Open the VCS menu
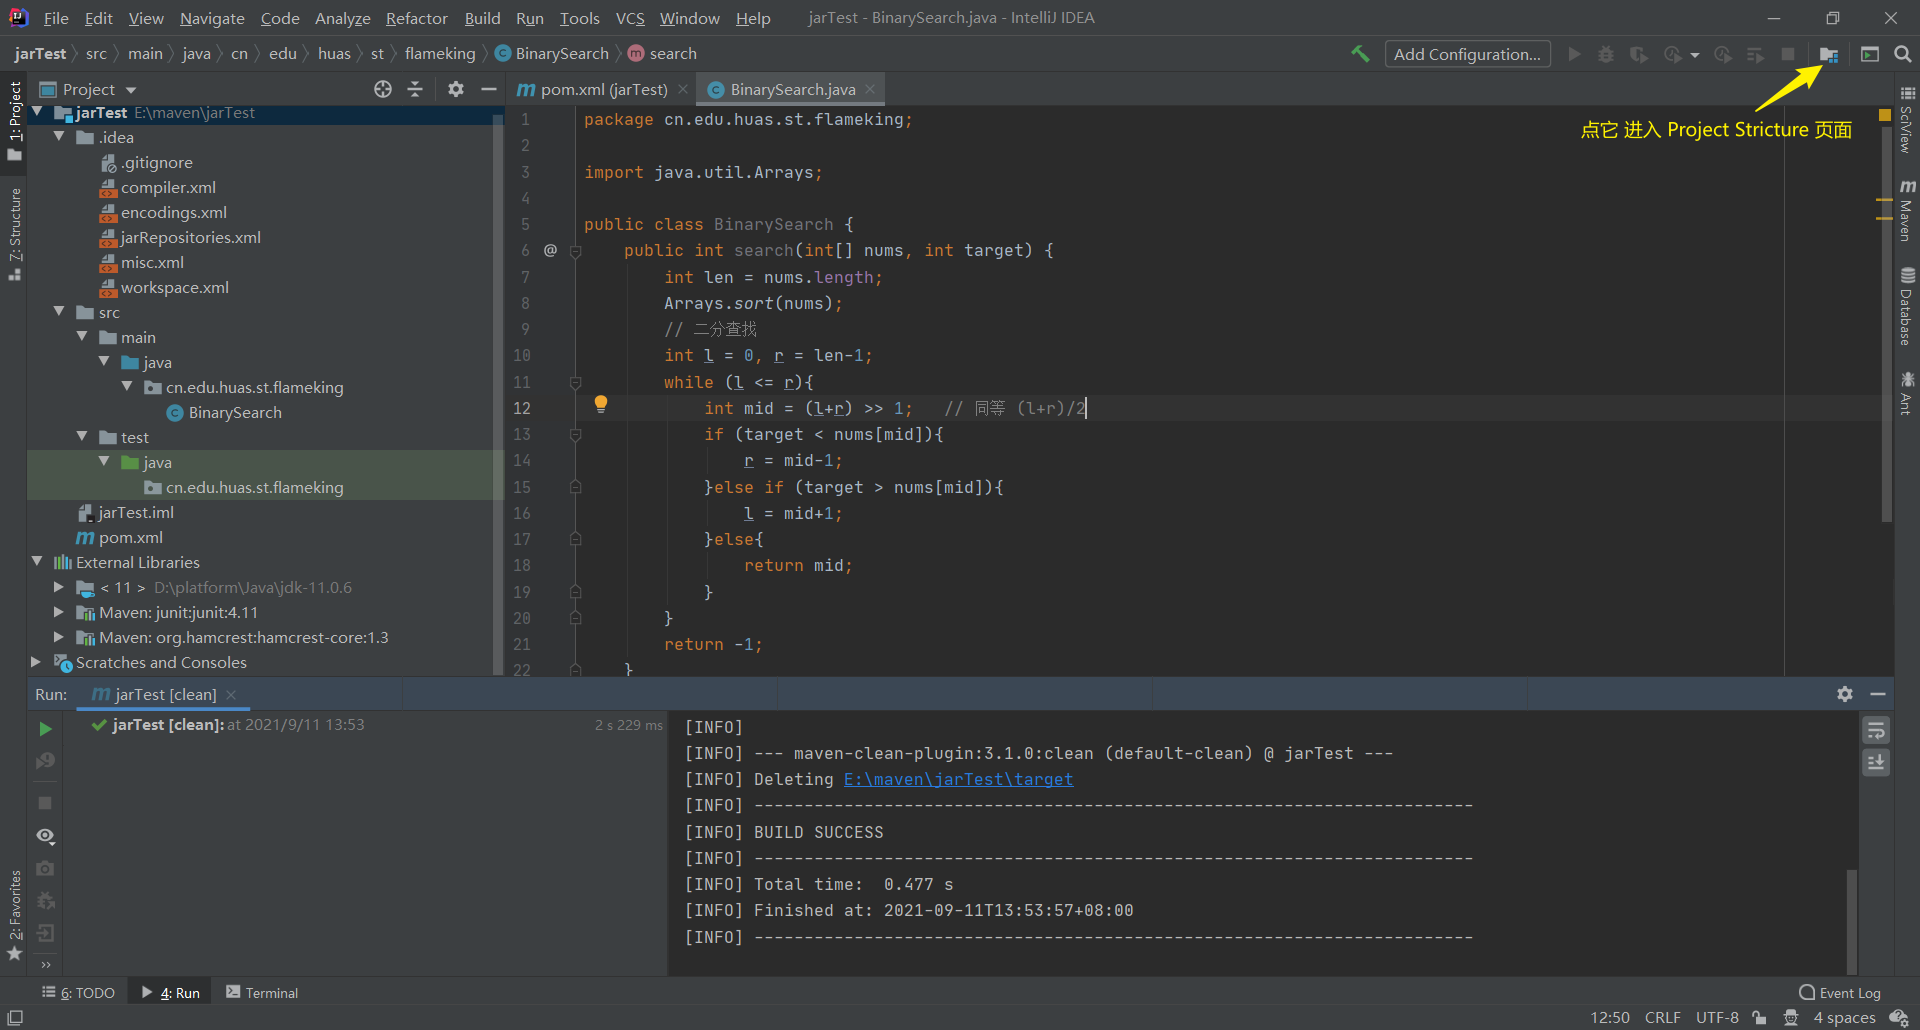 pos(630,18)
